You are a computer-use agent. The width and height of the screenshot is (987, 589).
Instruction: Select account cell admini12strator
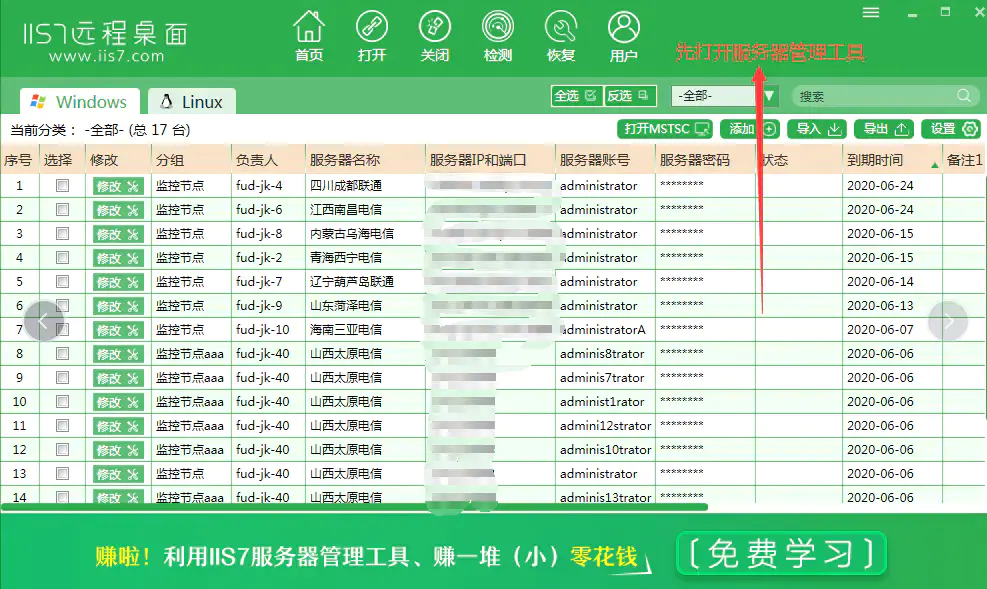point(606,425)
